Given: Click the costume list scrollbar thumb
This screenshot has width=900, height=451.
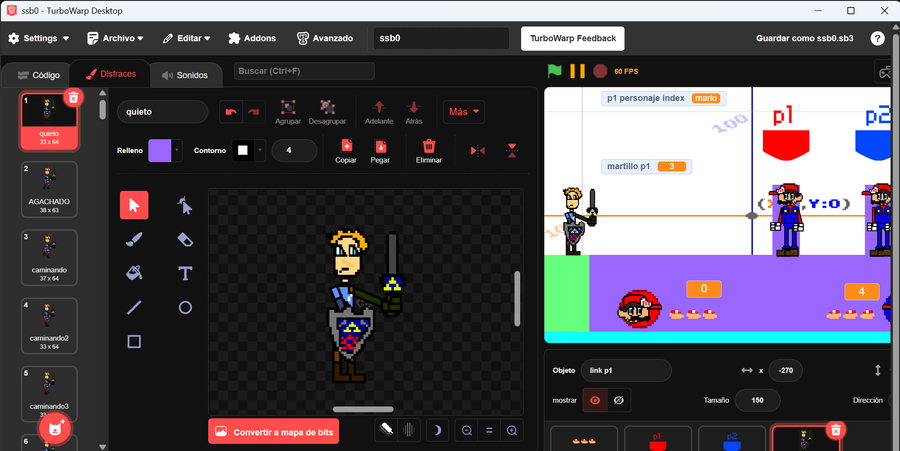Looking at the screenshot, I should click(102, 109).
